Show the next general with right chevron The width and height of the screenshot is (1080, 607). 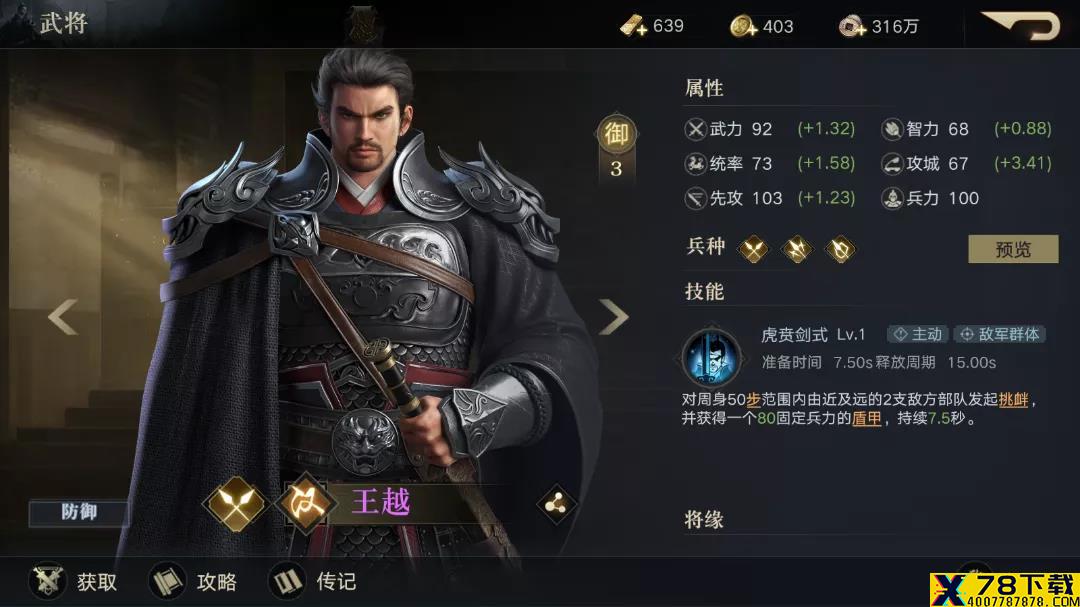613,317
